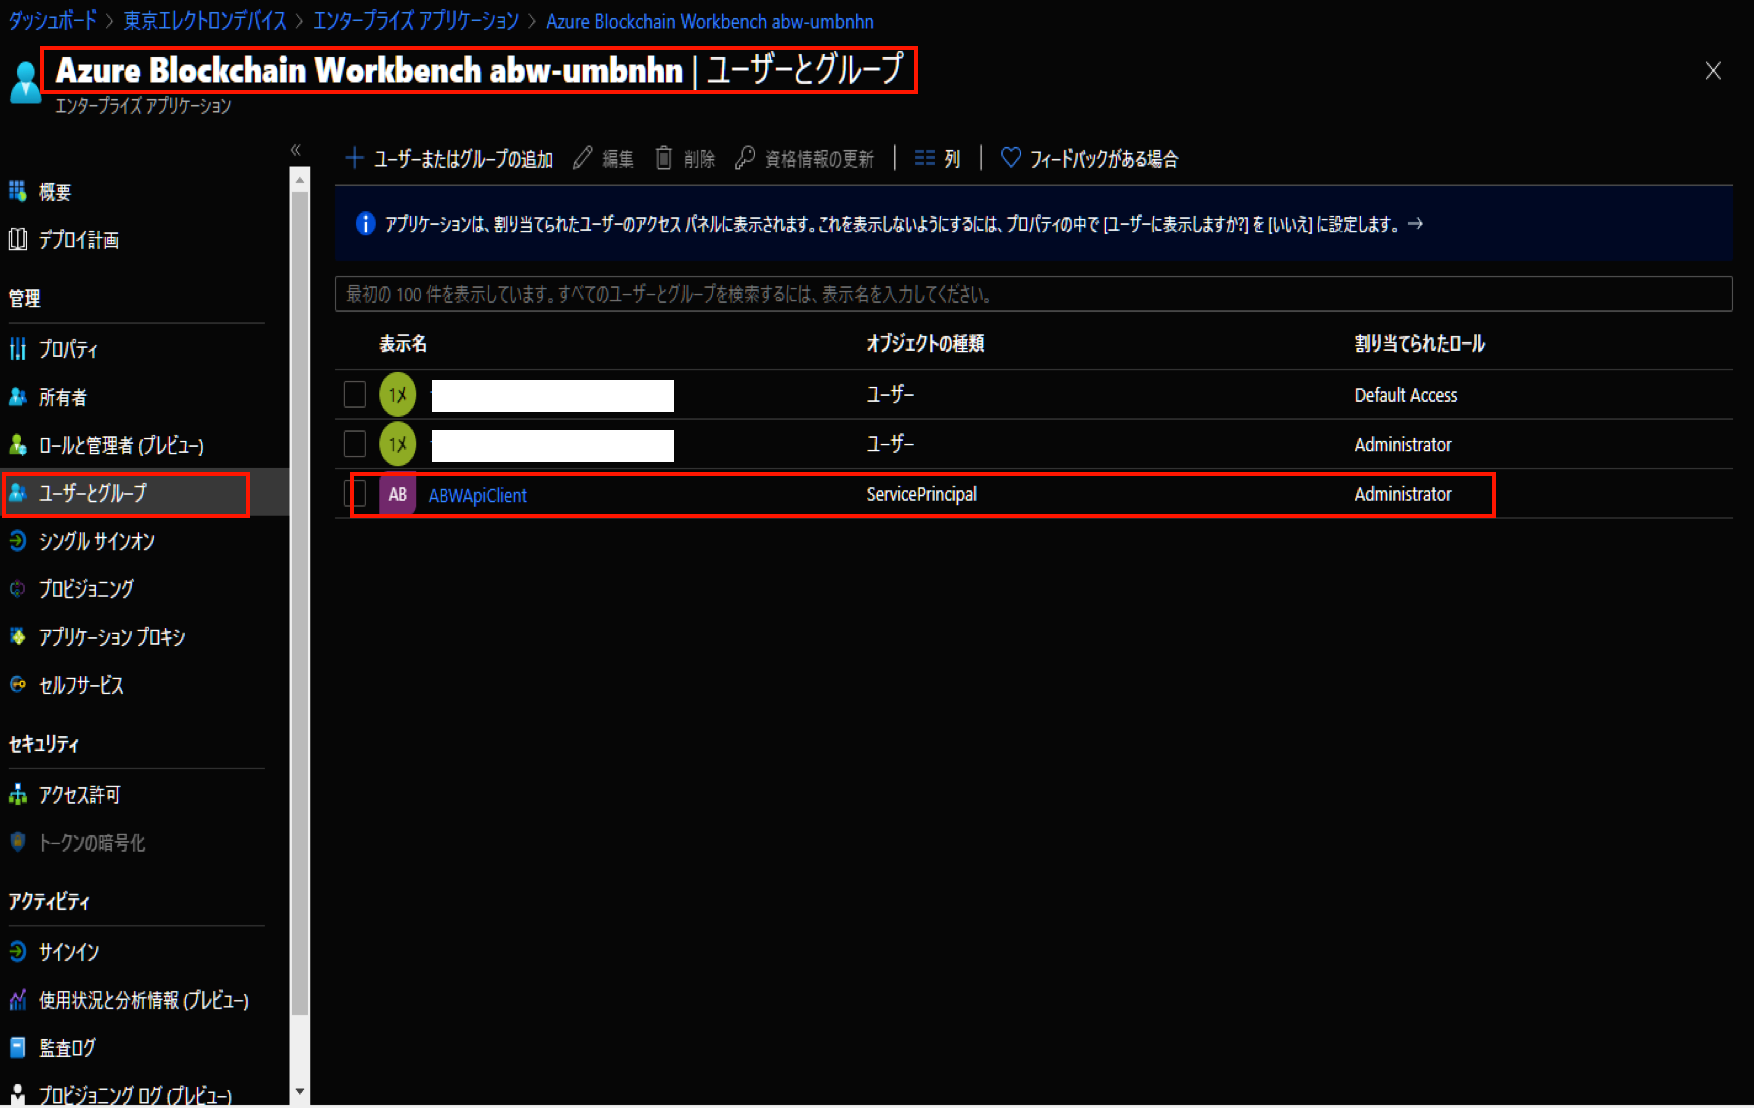Viewport: 1754px width, 1108px height.
Task: Sort by 表示名 column header
Action: 403,343
